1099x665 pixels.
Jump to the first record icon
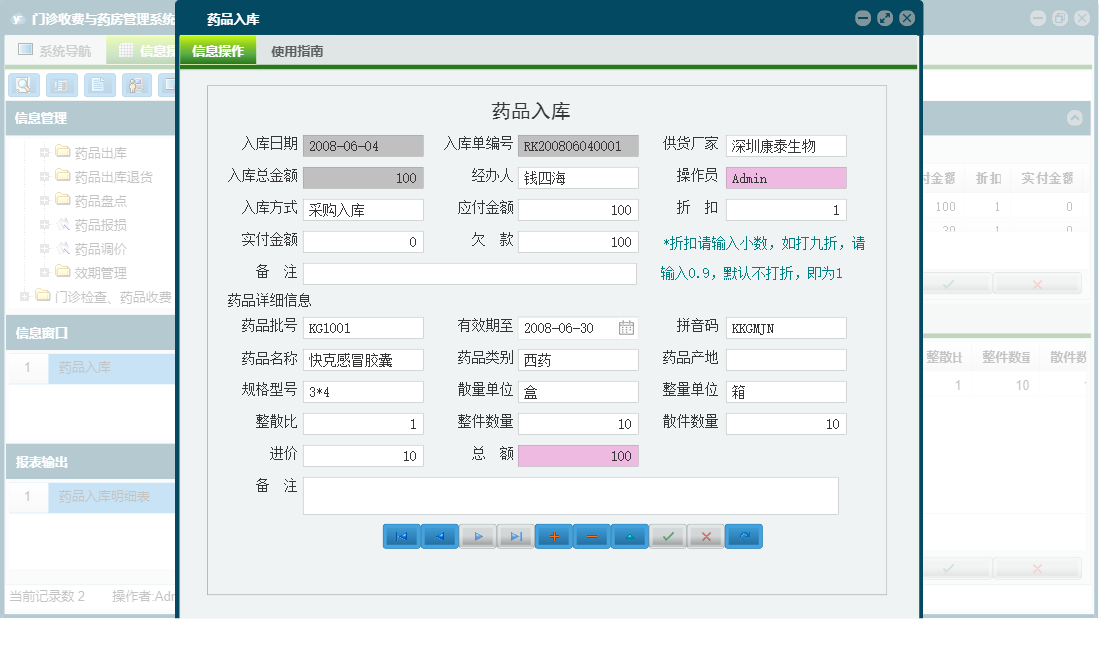[x=401, y=536]
